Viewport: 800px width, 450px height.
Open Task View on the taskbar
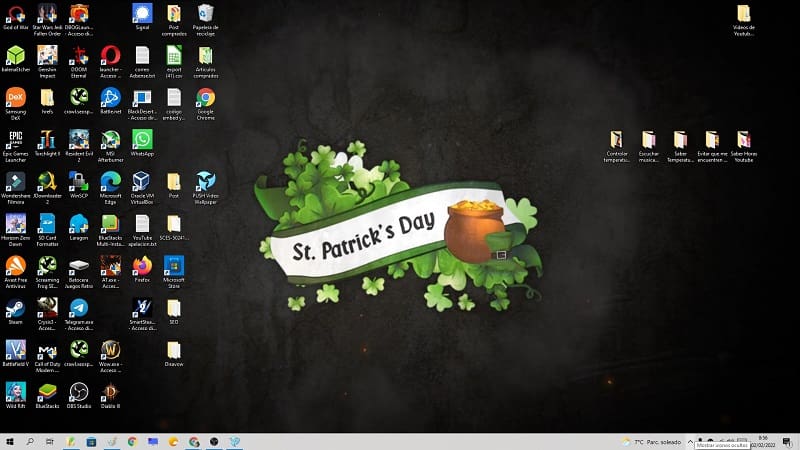coord(49,442)
